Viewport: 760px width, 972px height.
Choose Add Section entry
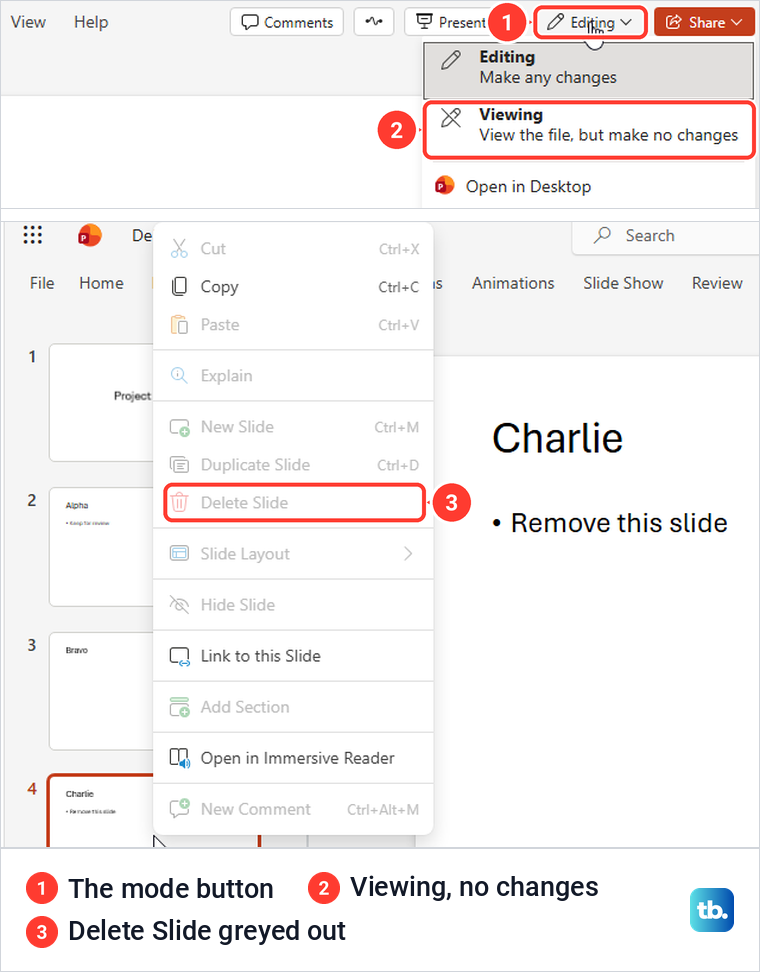293,707
